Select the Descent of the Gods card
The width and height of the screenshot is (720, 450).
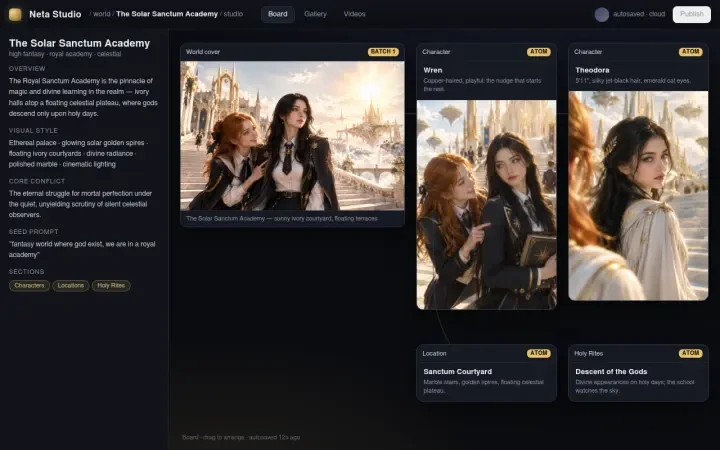click(638, 373)
